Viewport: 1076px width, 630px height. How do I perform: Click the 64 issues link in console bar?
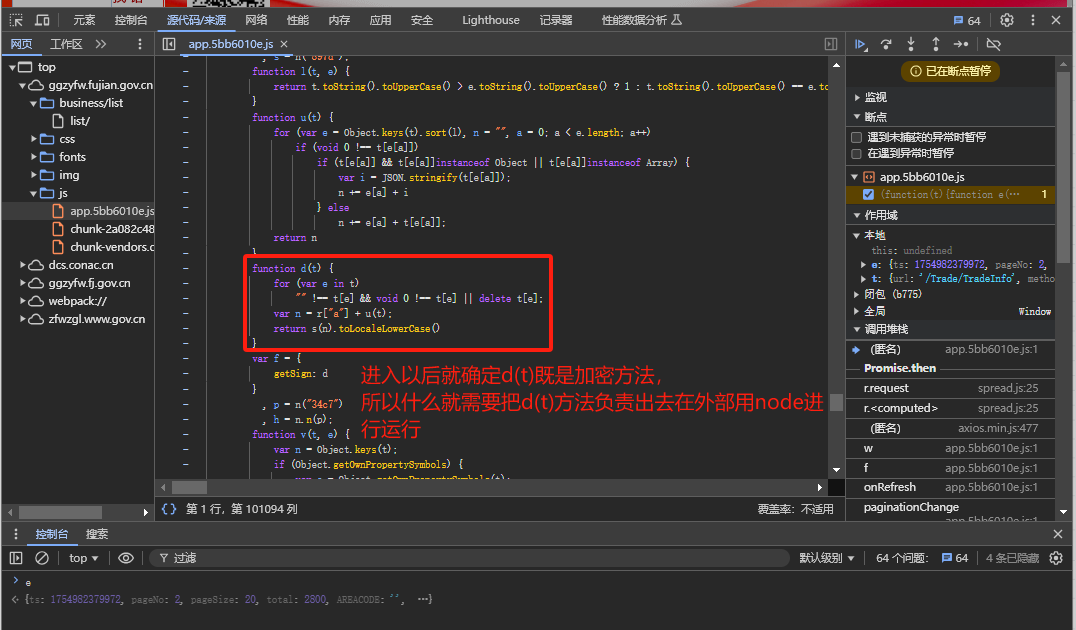[x=955, y=558]
